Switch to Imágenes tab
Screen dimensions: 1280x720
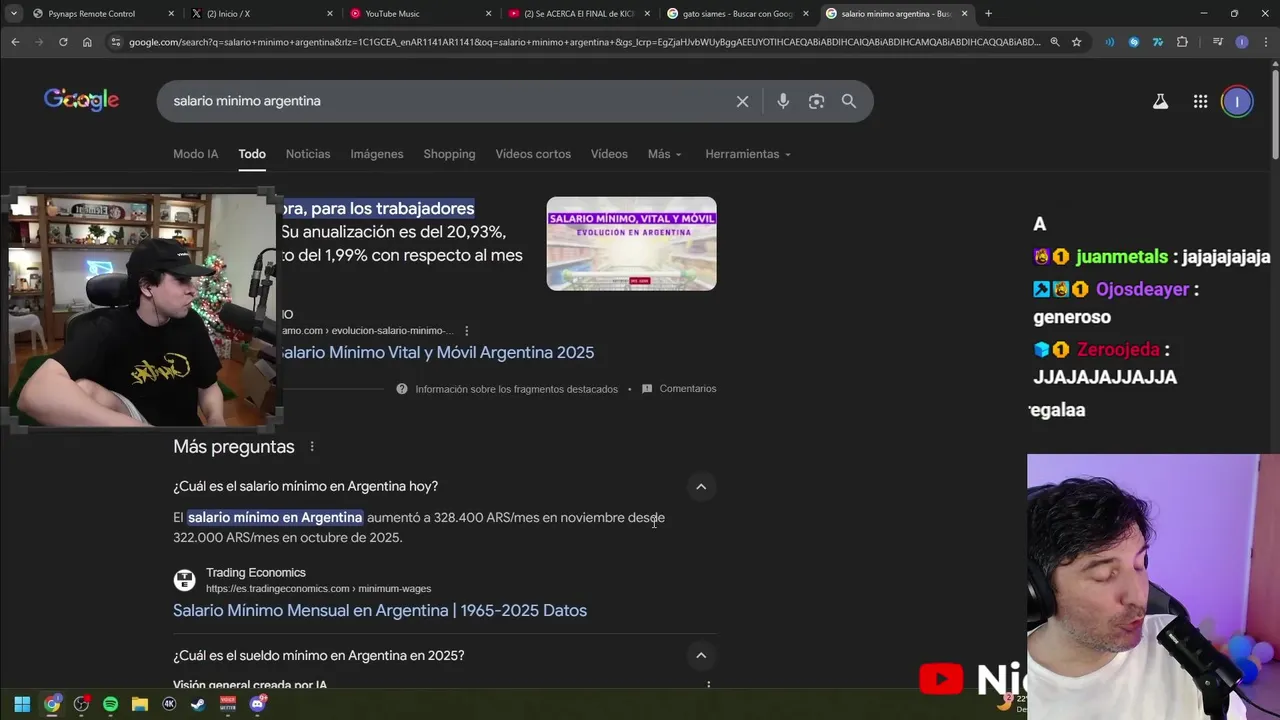tap(377, 154)
